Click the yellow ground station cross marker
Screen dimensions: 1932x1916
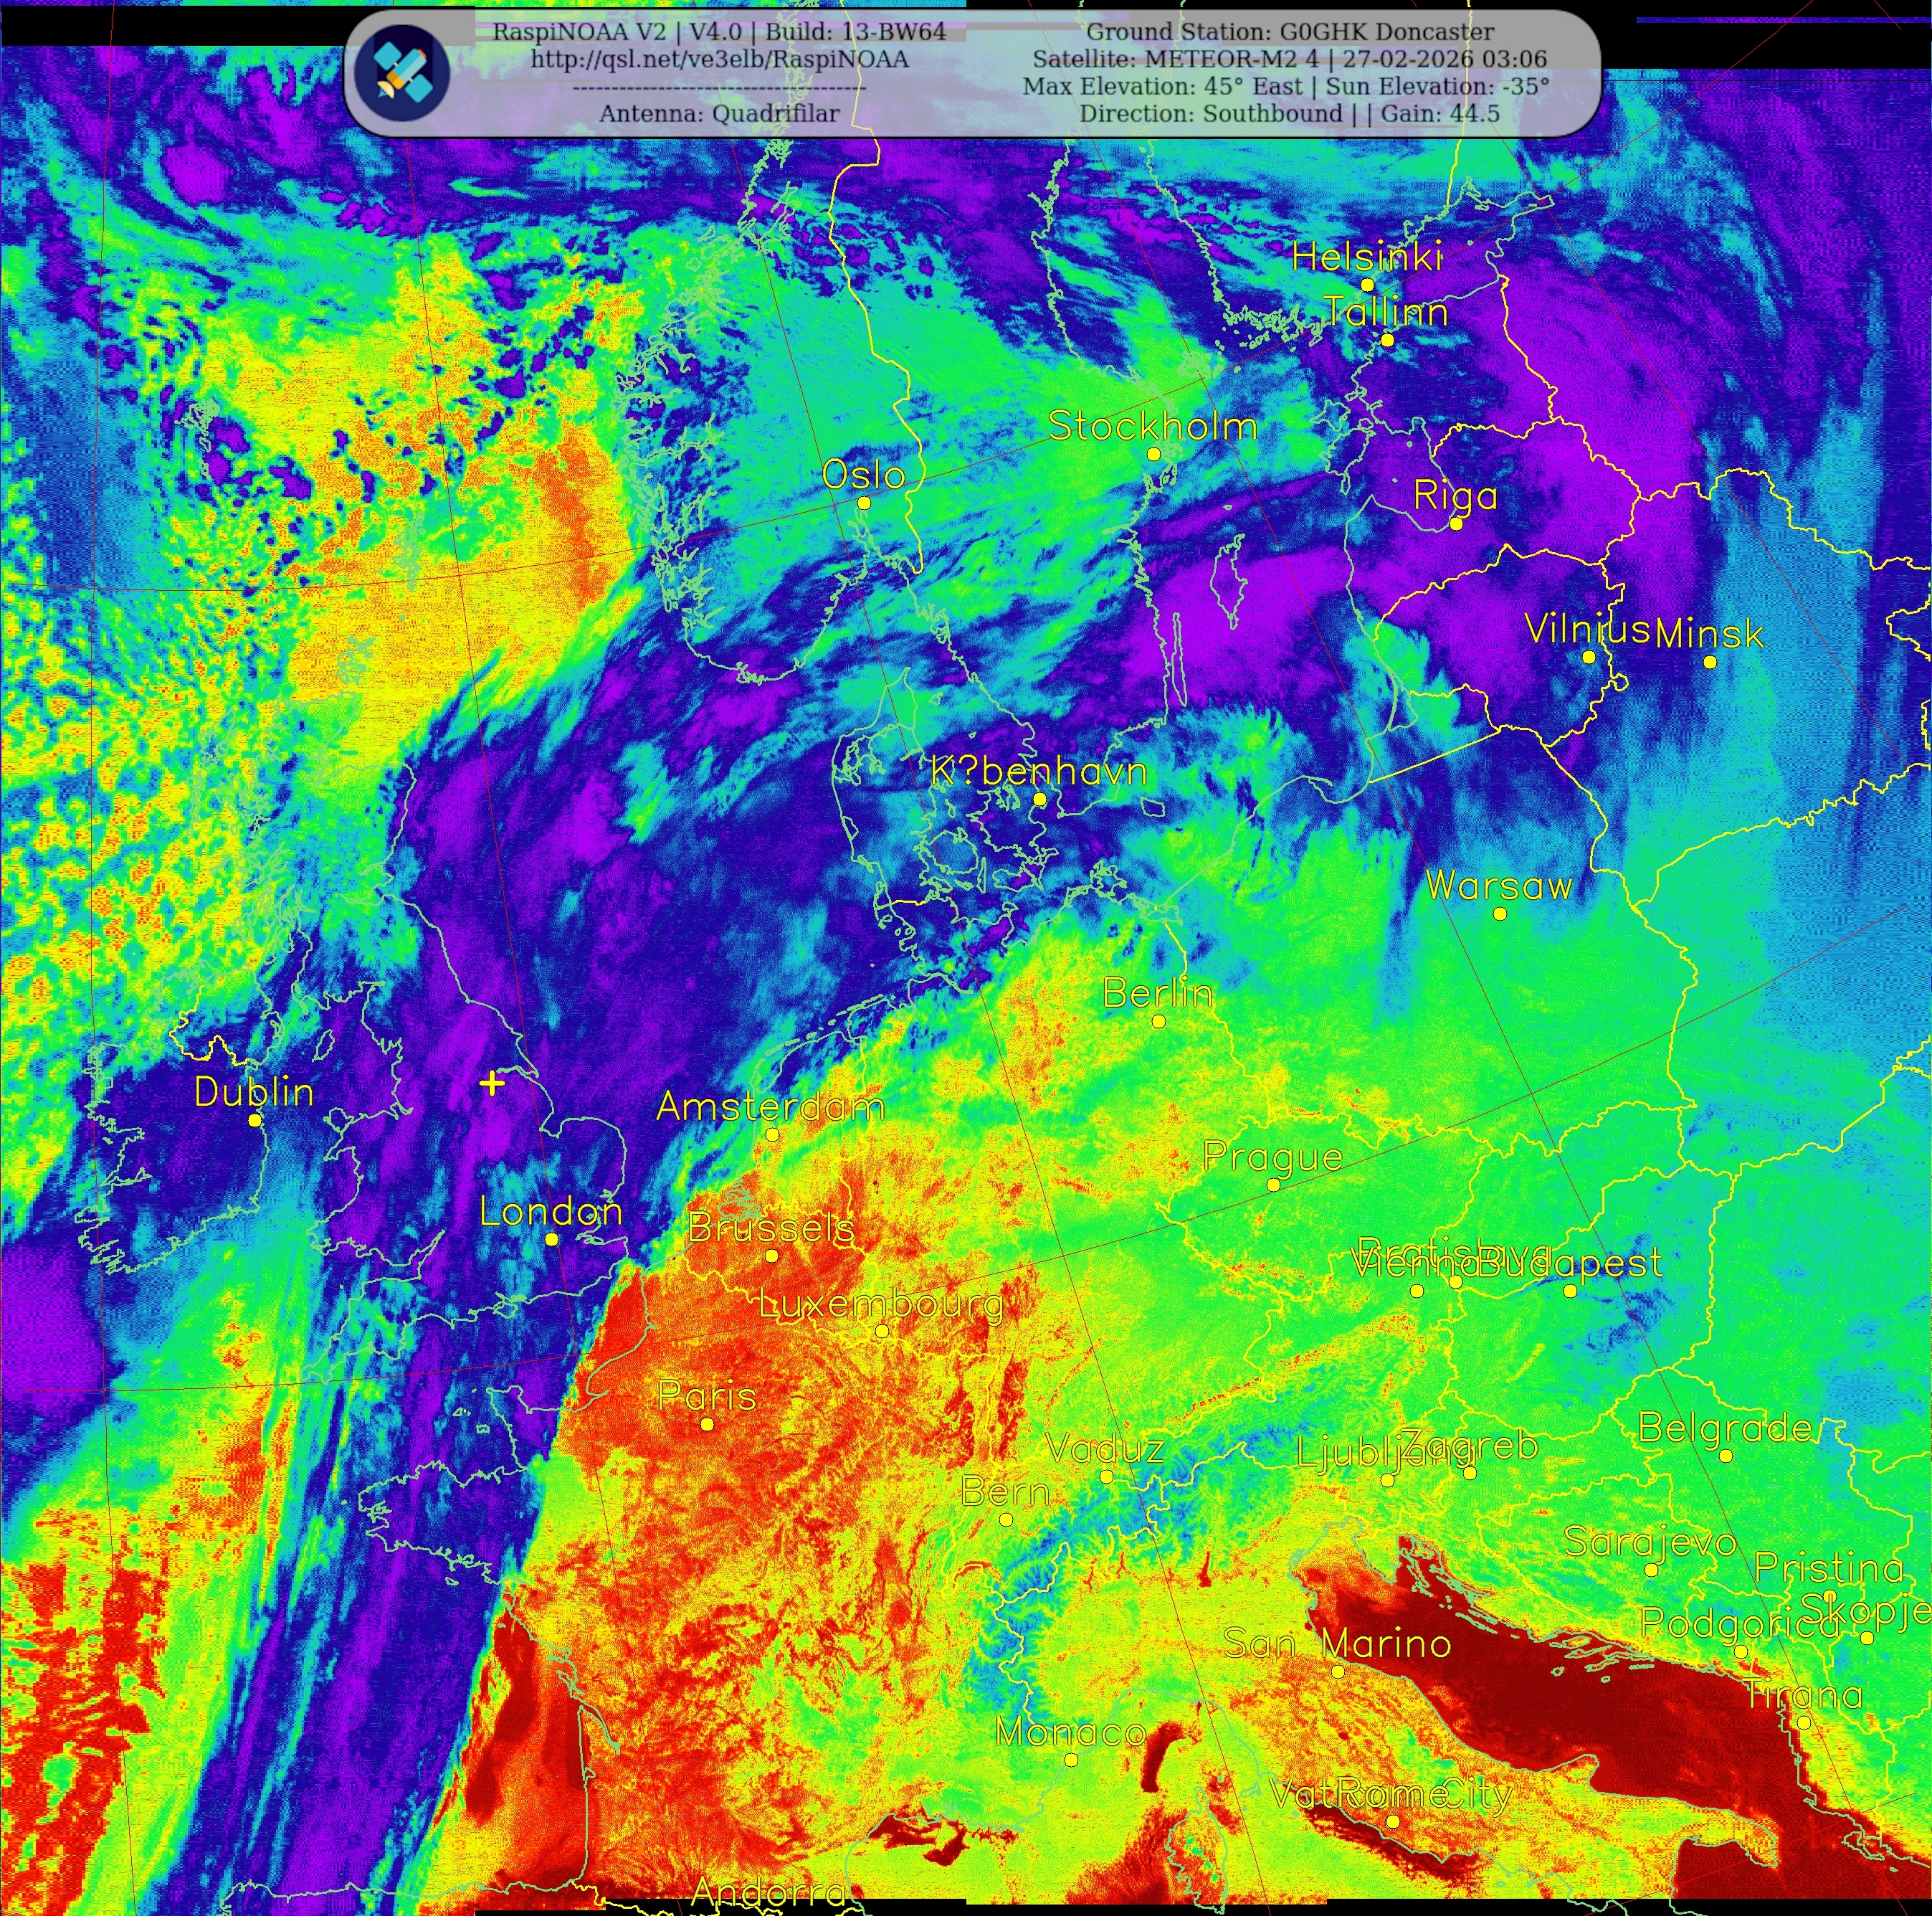click(x=492, y=1083)
